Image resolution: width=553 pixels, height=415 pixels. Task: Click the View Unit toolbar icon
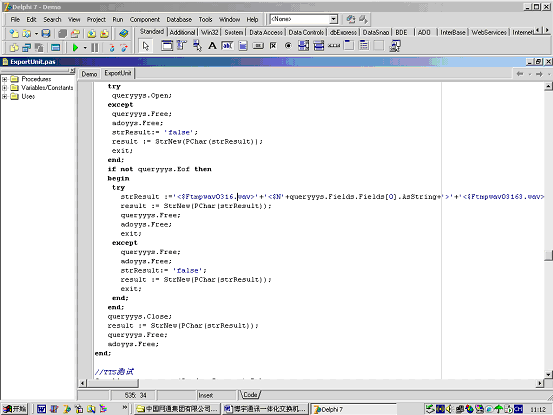14,47
